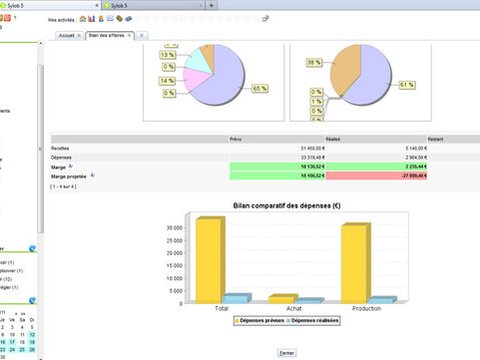Click the Dépenses prévues legend entry
Screen dimensions: 480x360
click(x=260, y=321)
